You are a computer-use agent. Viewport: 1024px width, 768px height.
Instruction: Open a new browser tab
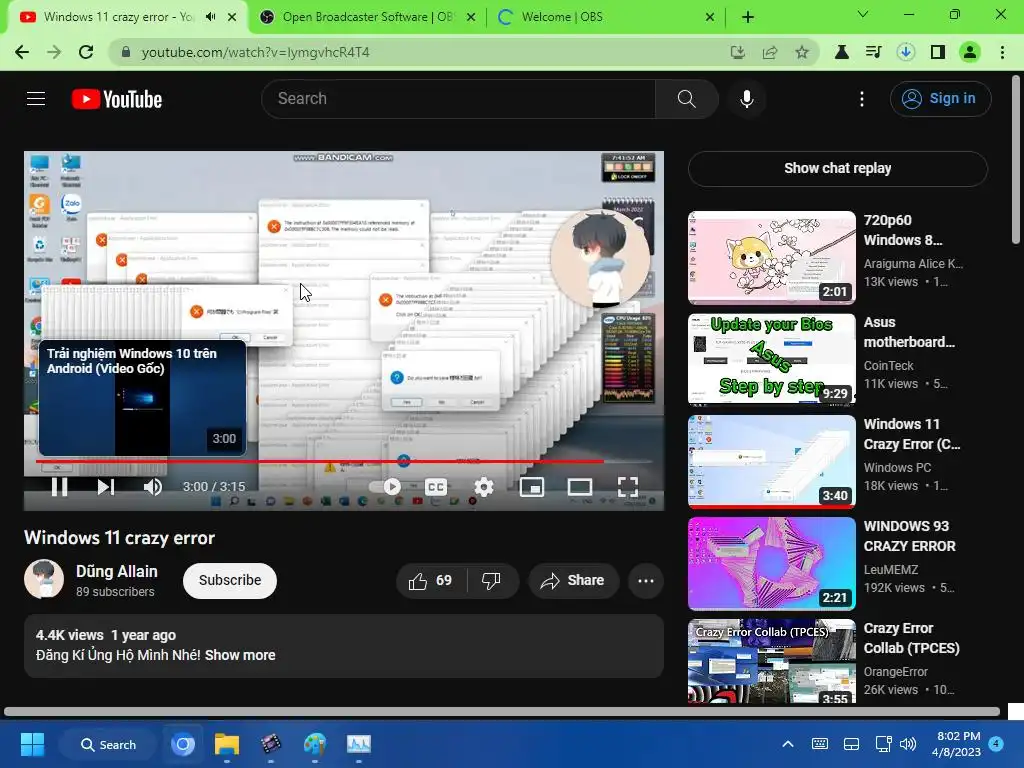pyautogui.click(x=748, y=17)
